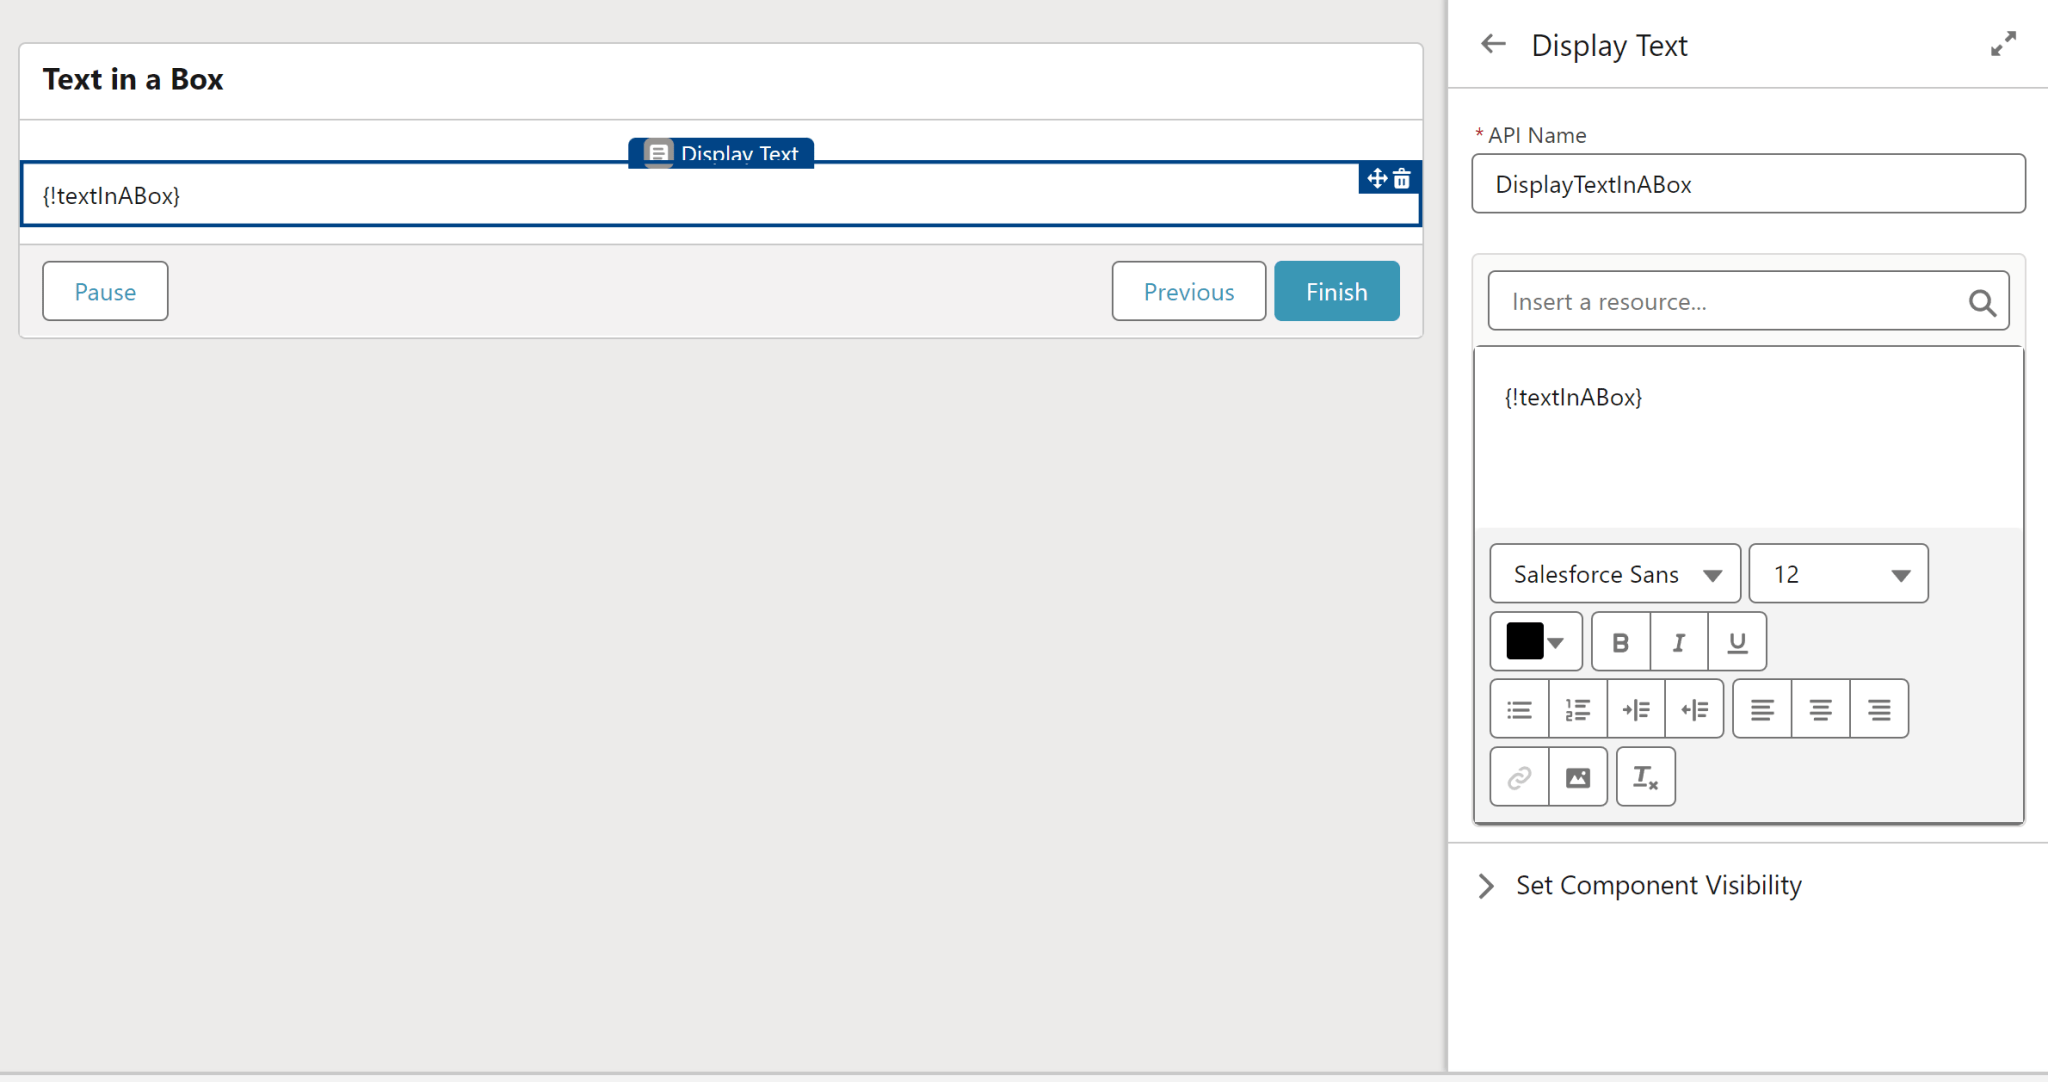Click the indent text icon
2048x1082 pixels.
coord(1636,708)
